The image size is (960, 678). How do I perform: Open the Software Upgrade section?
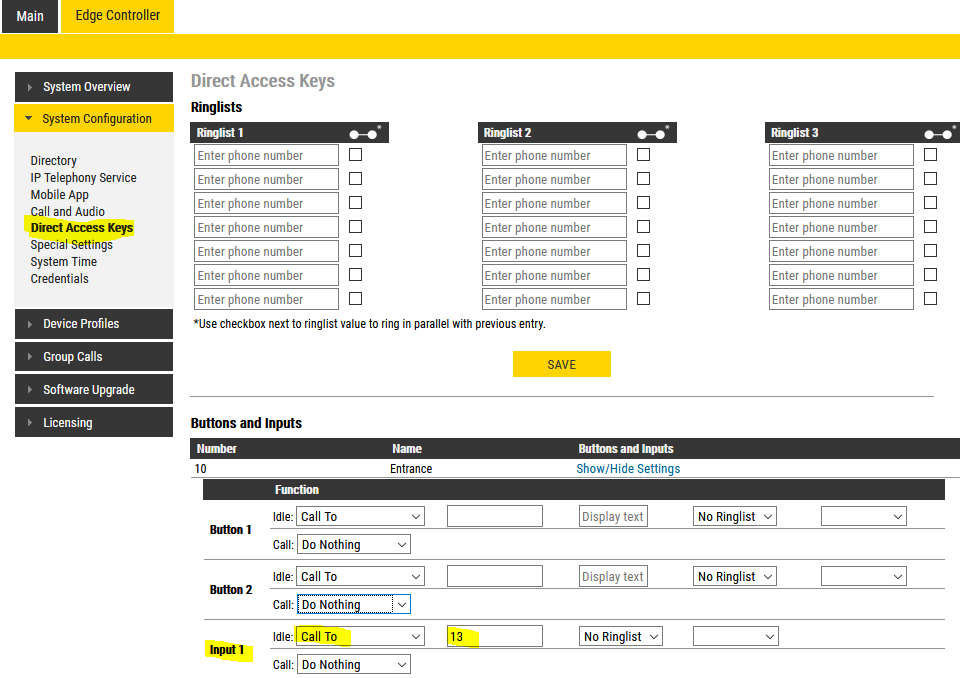point(93,390)
